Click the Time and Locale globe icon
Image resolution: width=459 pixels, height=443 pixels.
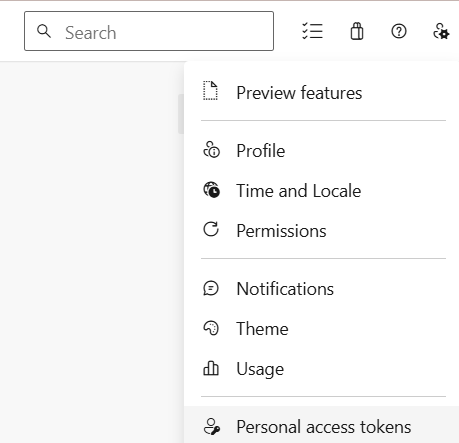tap(211, 190)
